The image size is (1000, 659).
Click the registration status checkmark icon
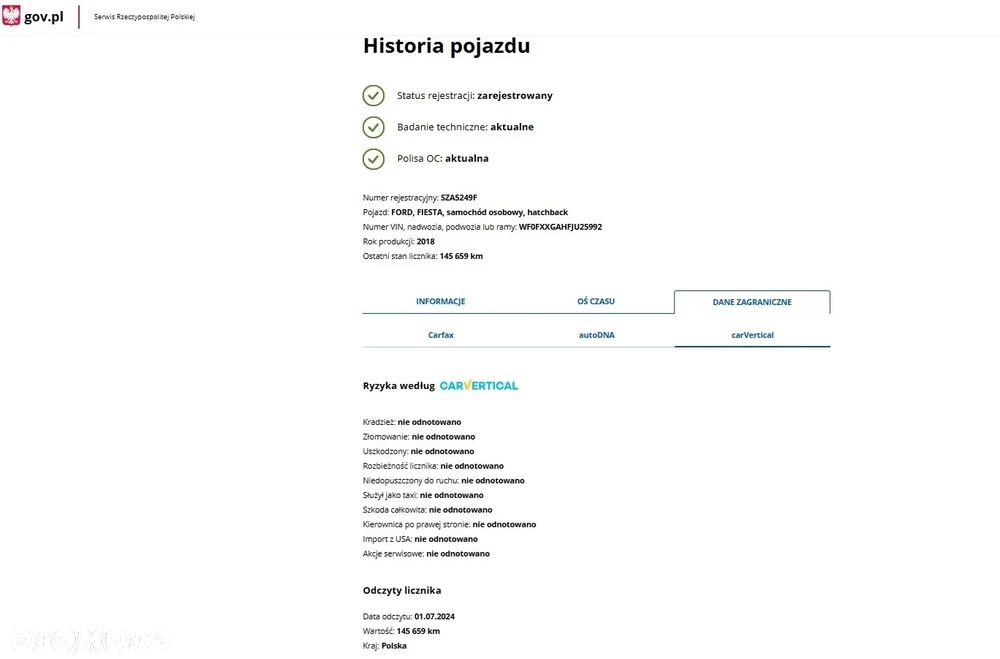[373, 95]
